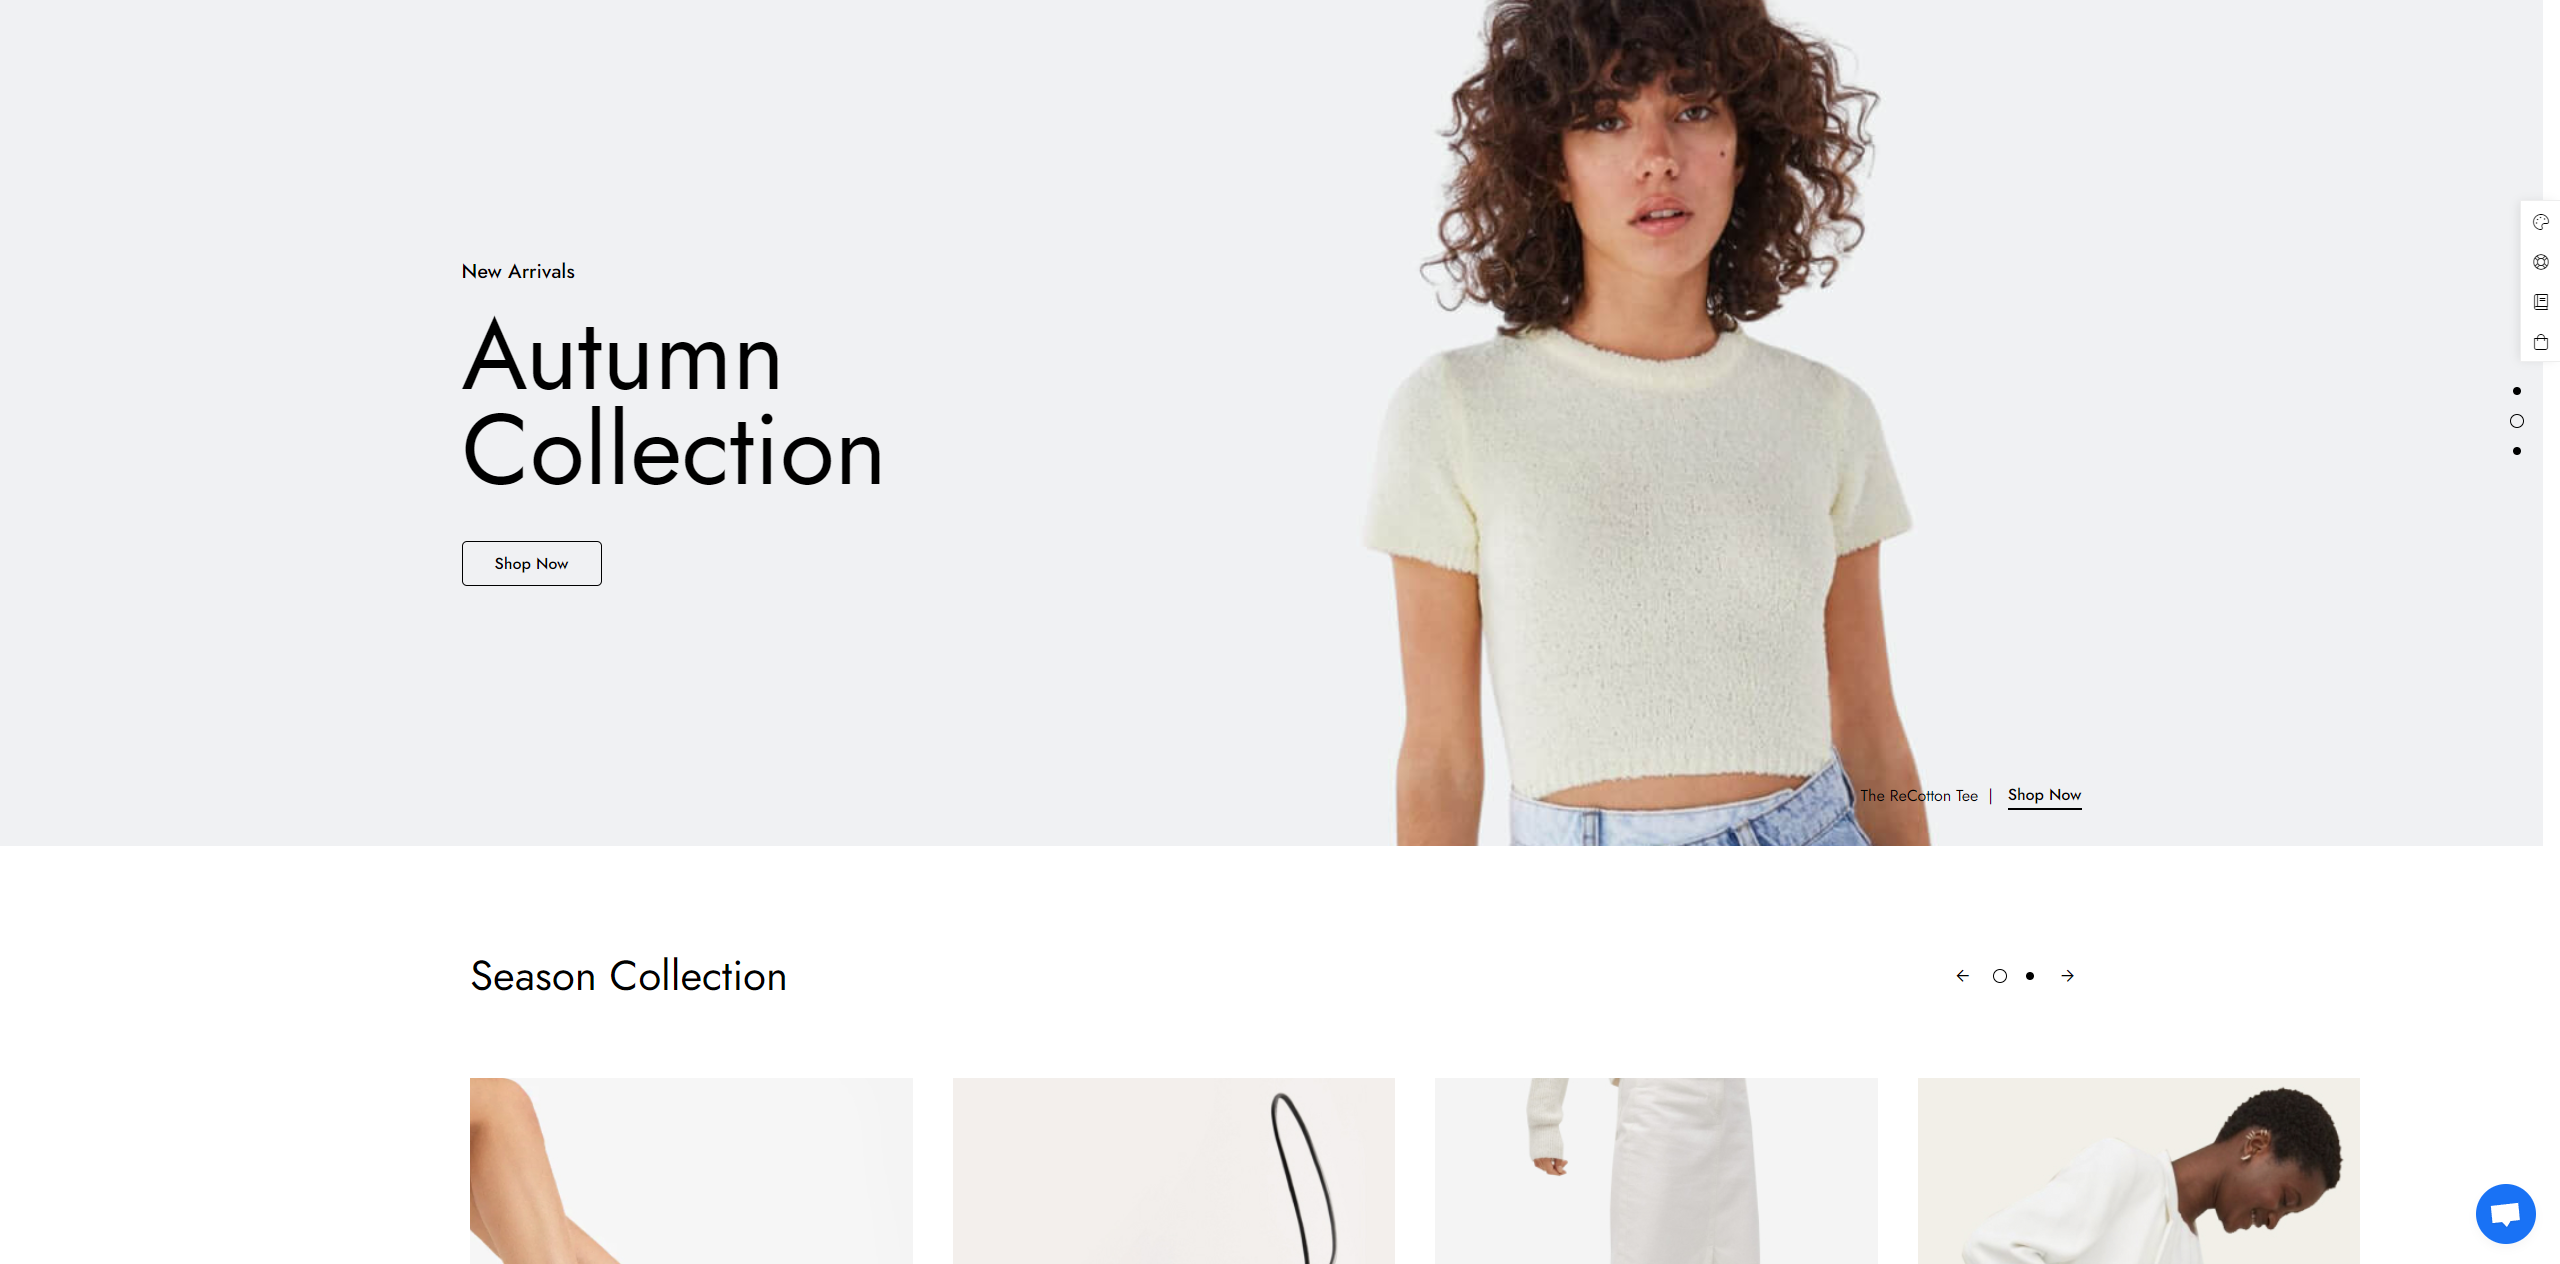Select the third hero slider dot
This screenshot has height=1264, width=2560.
2517,451
